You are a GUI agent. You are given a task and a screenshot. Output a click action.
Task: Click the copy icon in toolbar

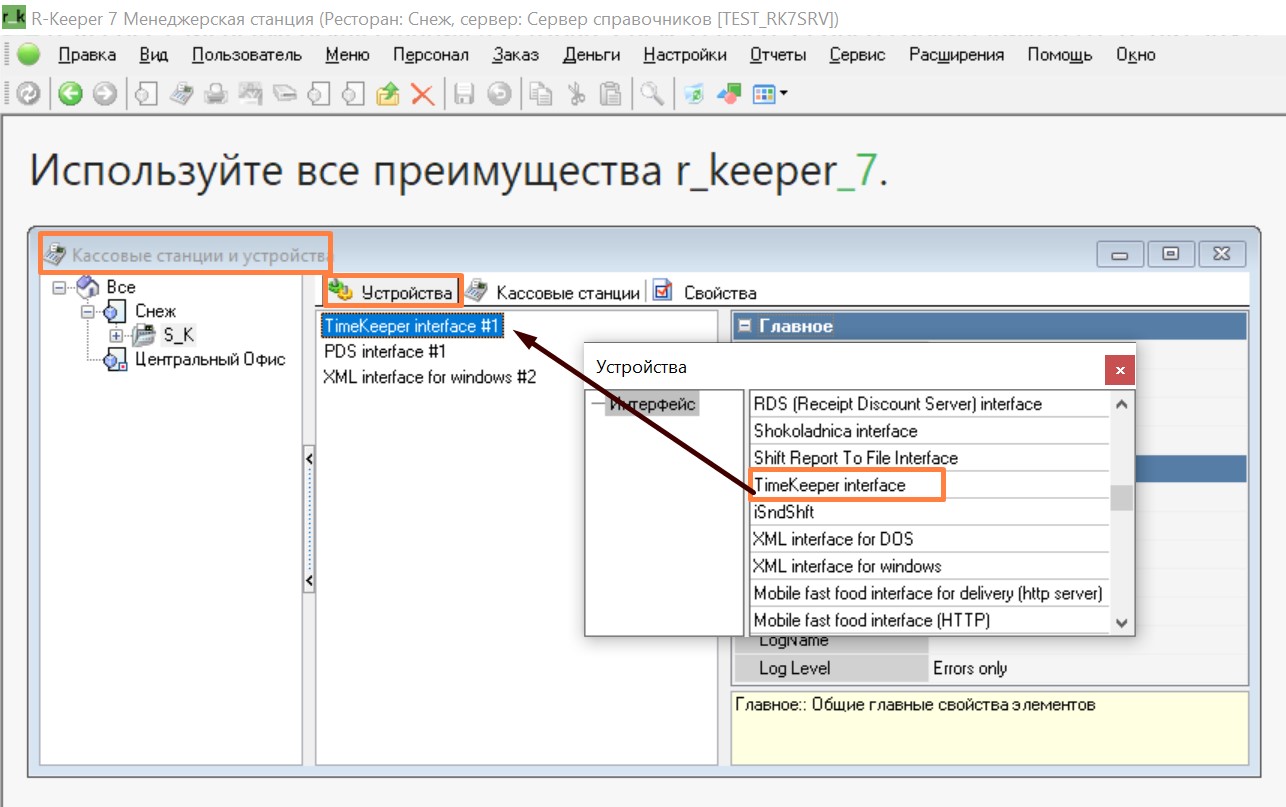tap(541, 94)
